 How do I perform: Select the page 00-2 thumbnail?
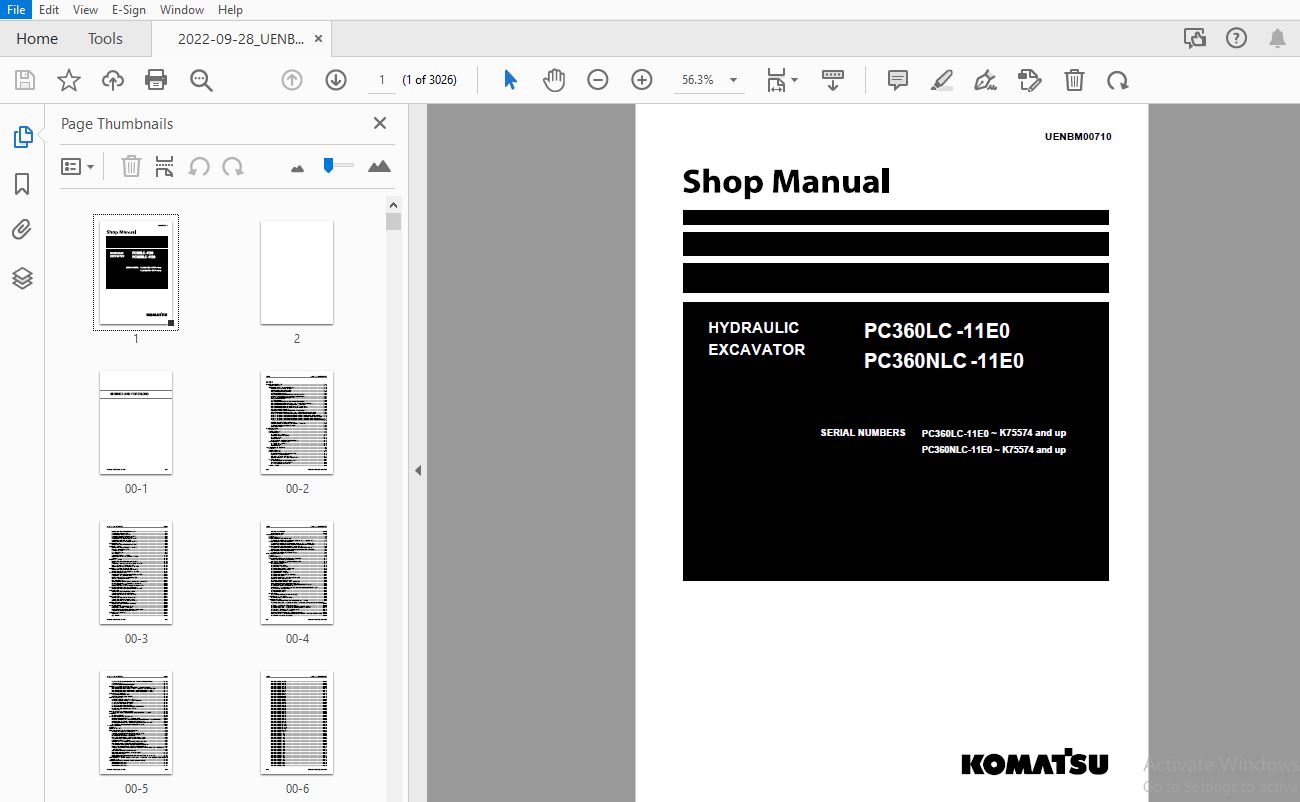click(x=297, y=423)
